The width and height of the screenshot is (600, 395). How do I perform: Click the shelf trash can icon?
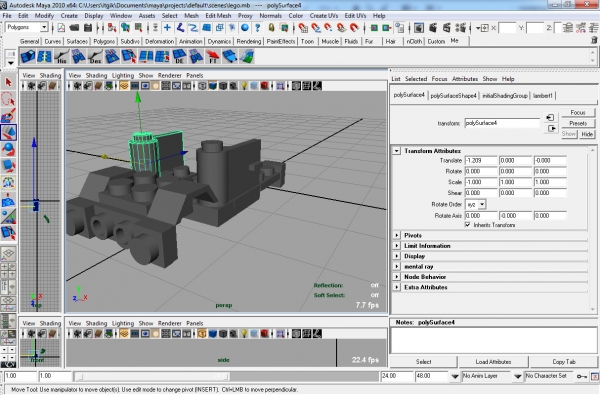594,40
